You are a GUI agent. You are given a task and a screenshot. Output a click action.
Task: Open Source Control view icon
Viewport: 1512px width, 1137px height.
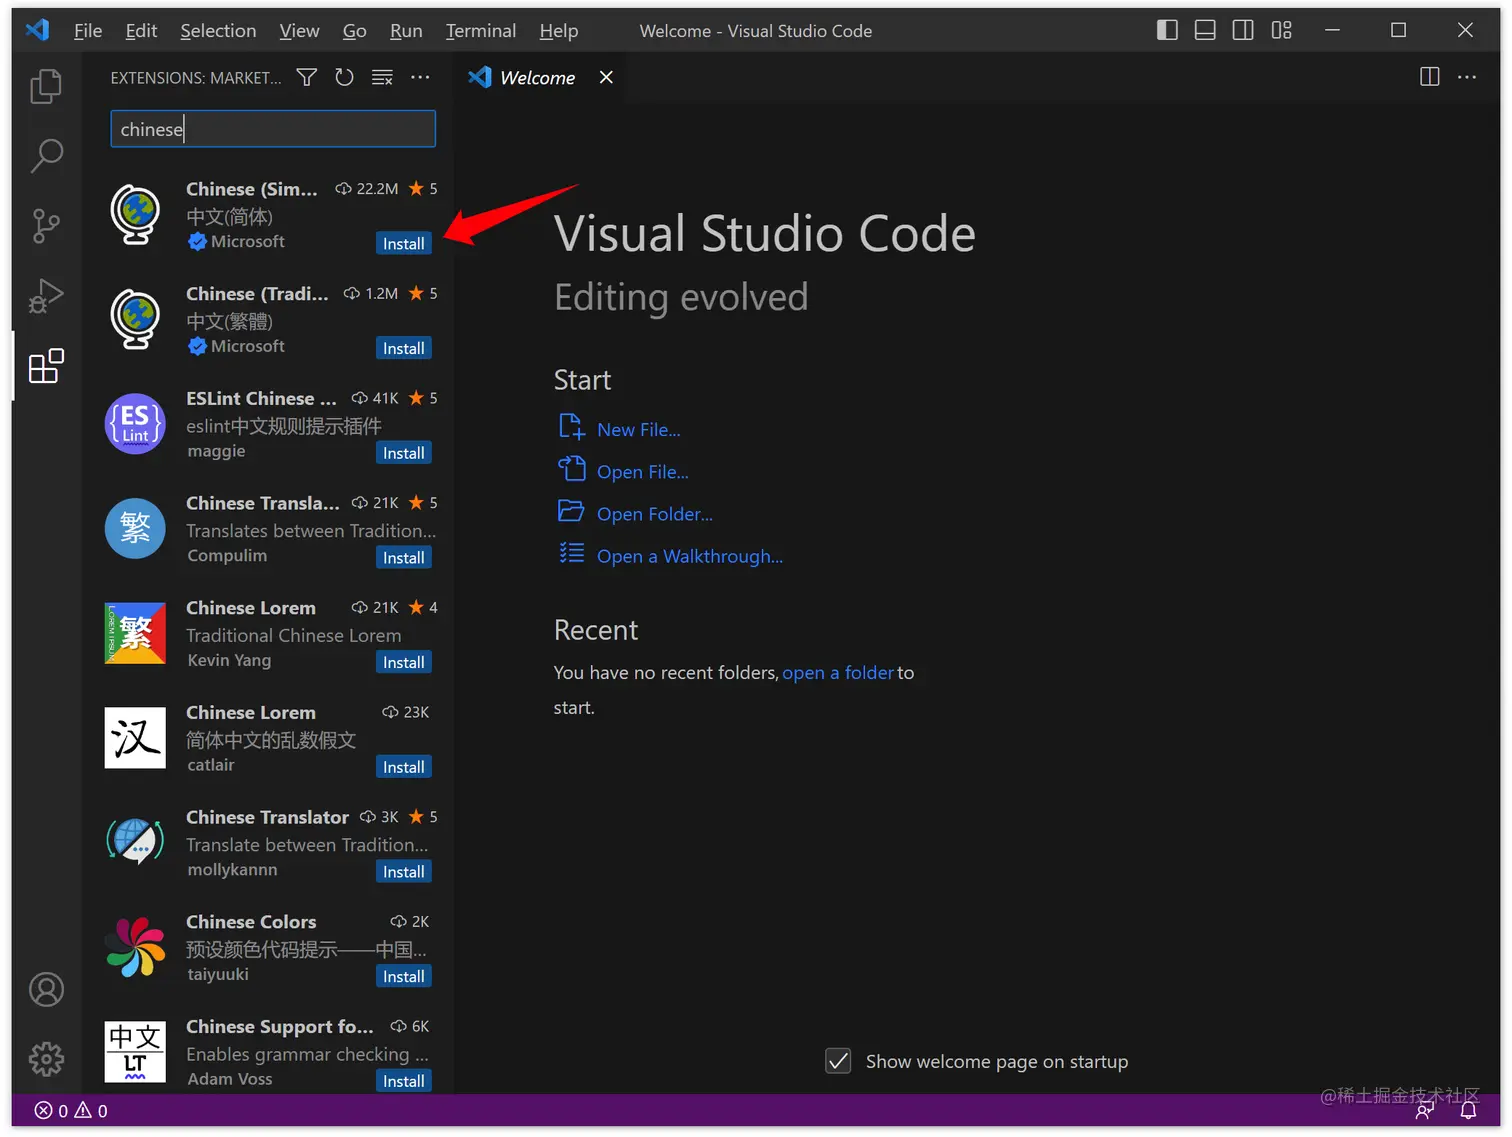[x=46, y=226]
